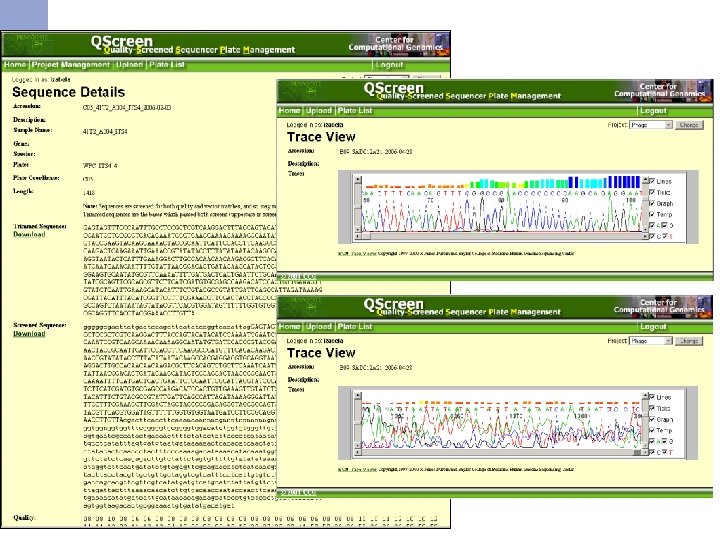The image size is (720, 540).
Task: Toggle the G base checkbox in lower Trace View
Action: pos(664,441)
